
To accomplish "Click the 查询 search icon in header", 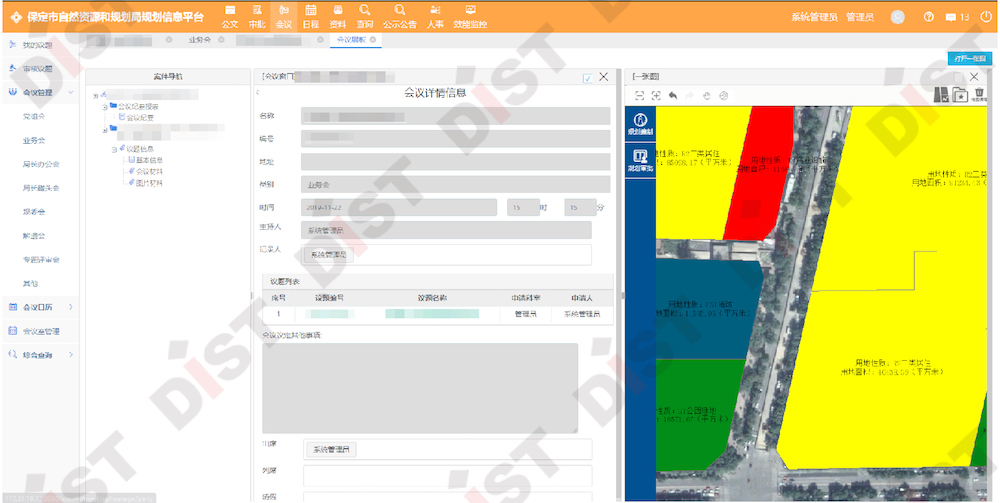I will point(365,15).
